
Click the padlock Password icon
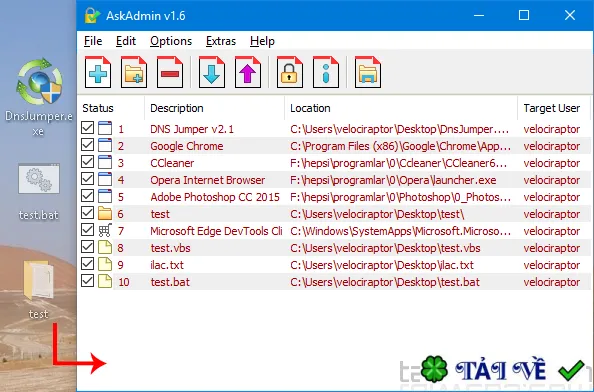coord(290,72)
